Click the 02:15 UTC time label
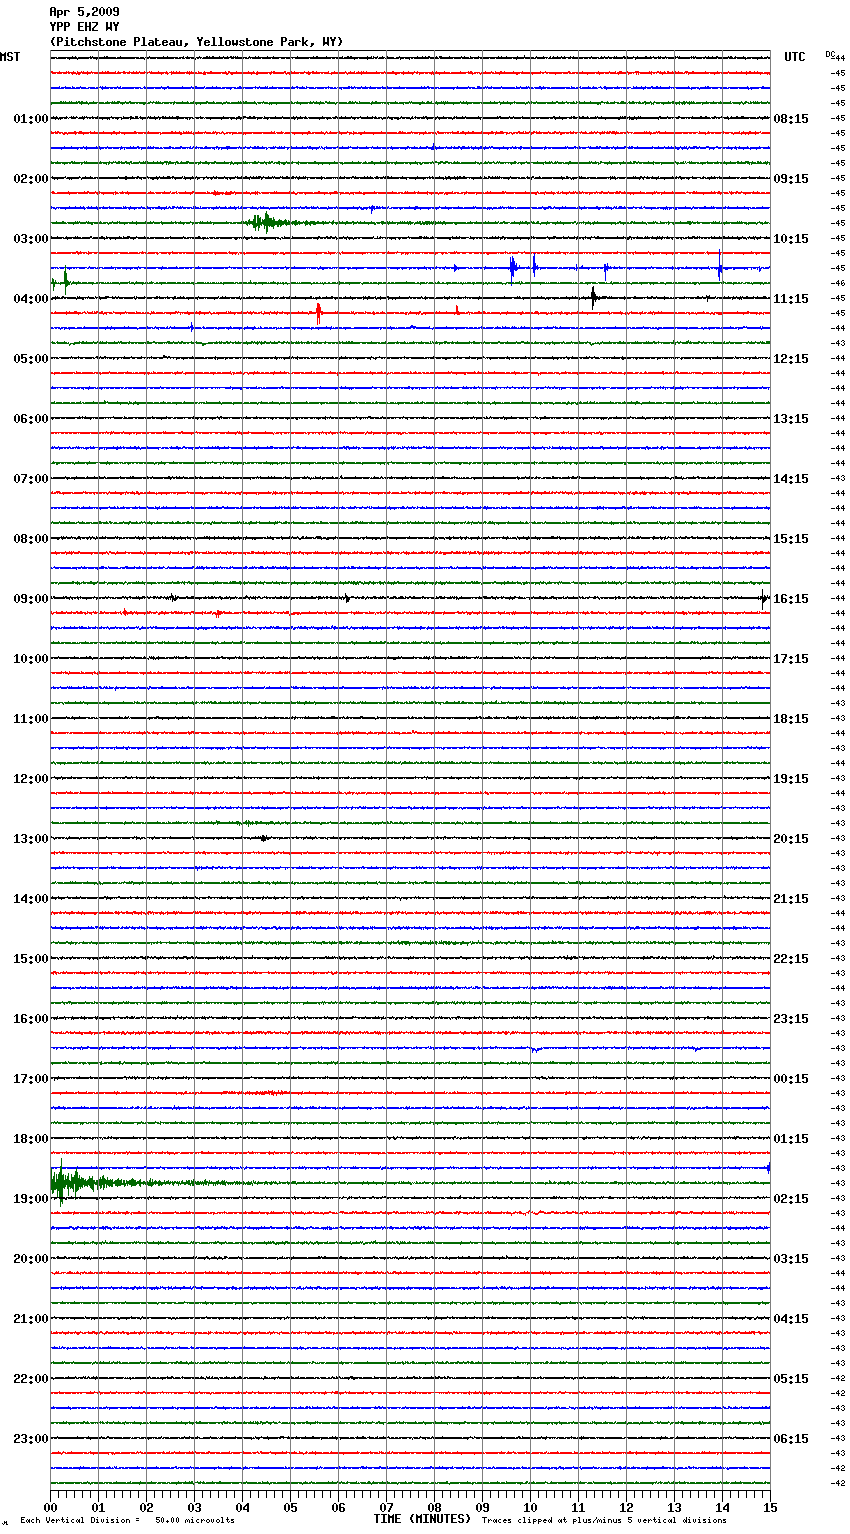 [x=791, y=1199]
